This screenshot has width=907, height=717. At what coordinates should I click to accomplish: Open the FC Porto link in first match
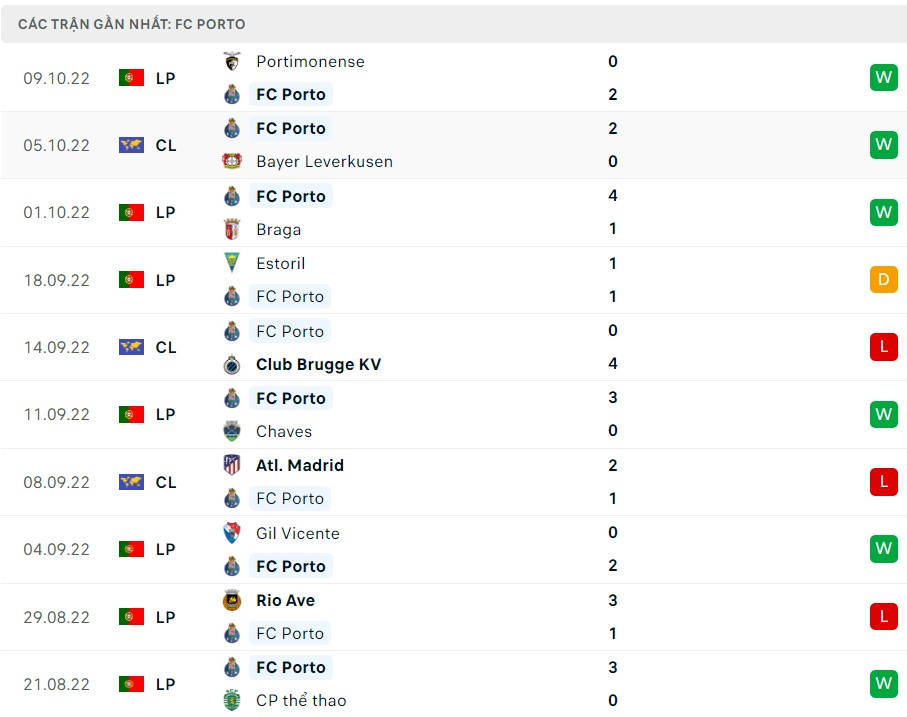click(290, 94)
